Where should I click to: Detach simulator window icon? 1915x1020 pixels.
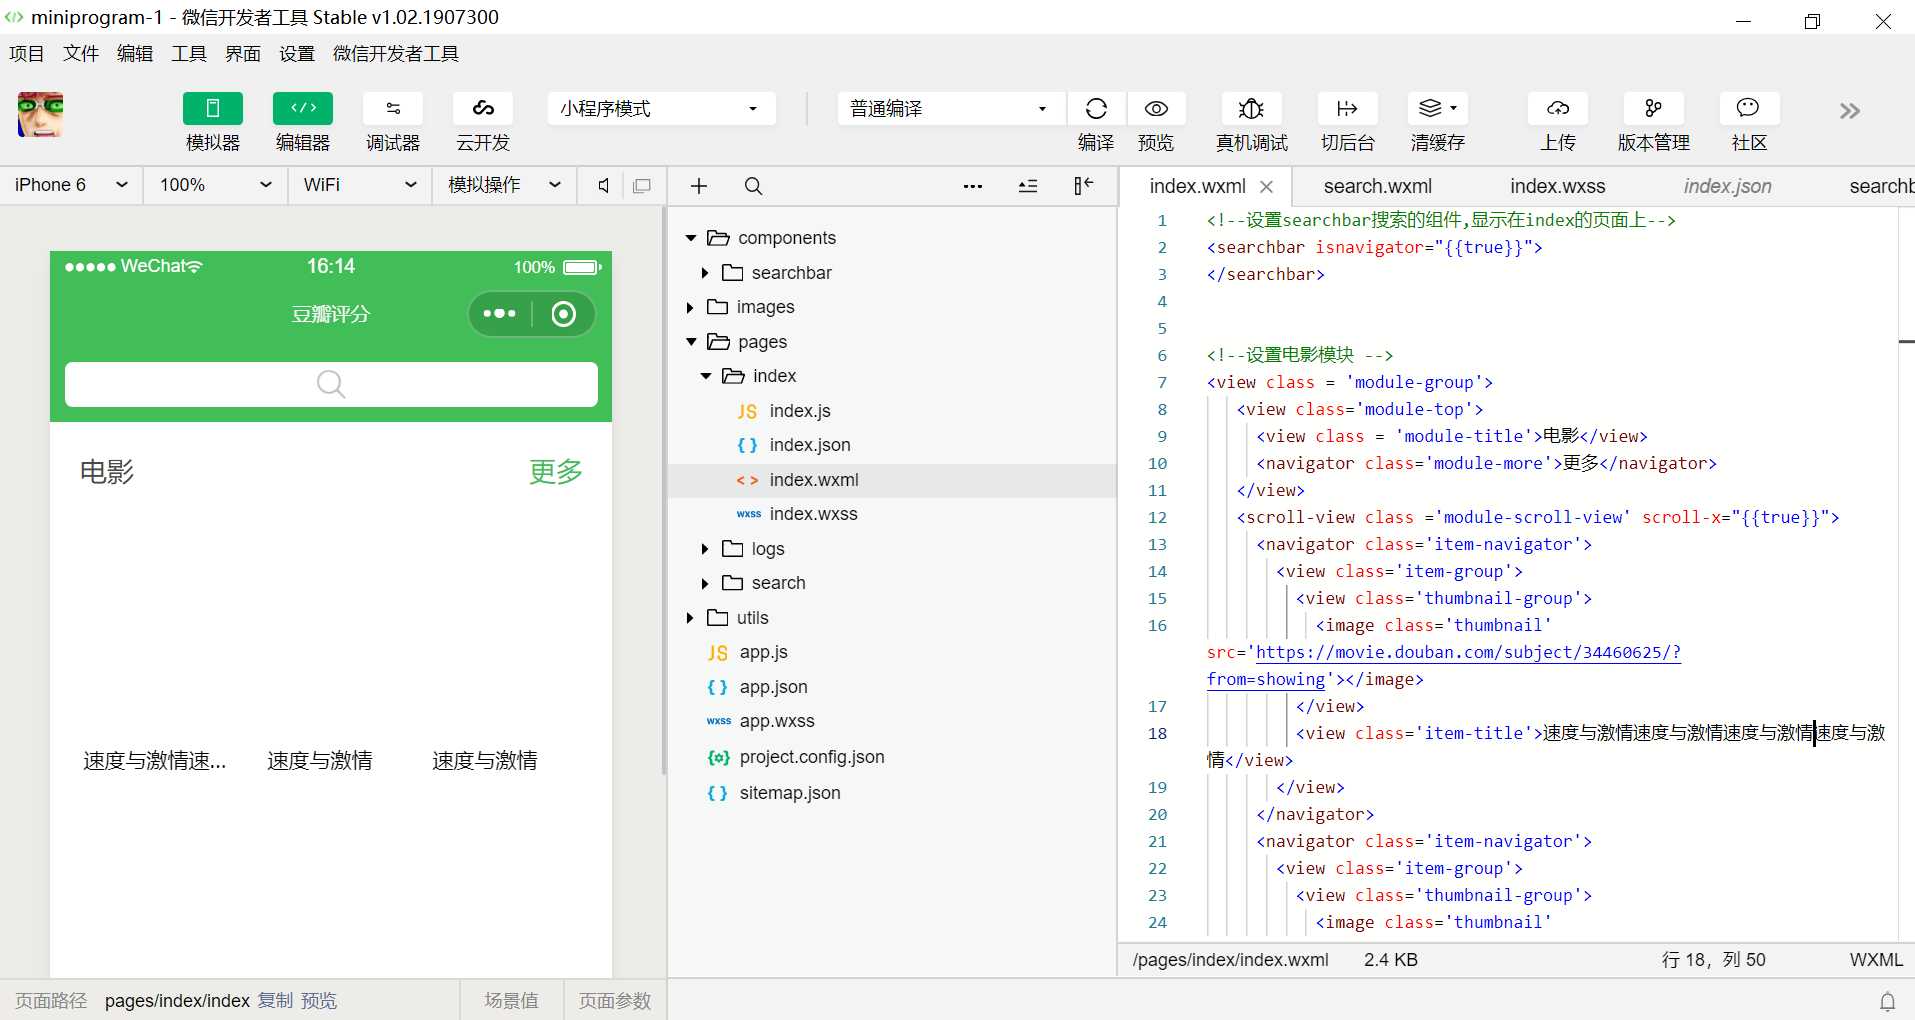tap(642, 186)
